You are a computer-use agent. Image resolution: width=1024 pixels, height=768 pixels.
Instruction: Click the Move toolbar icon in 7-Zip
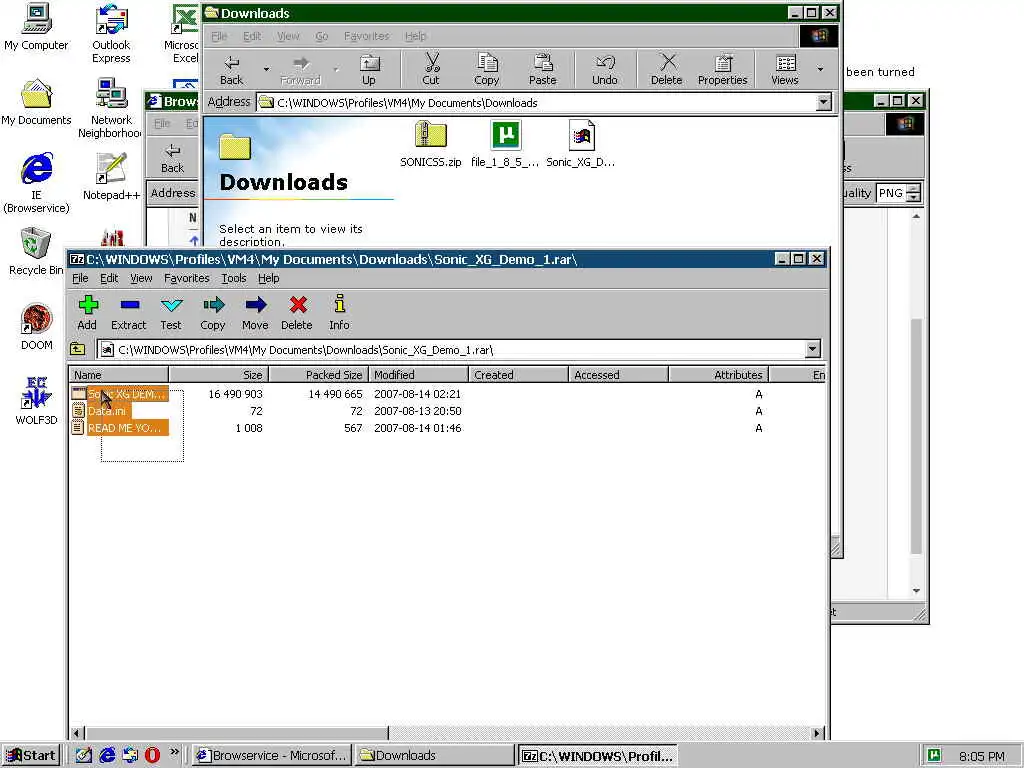pos(255,313)
